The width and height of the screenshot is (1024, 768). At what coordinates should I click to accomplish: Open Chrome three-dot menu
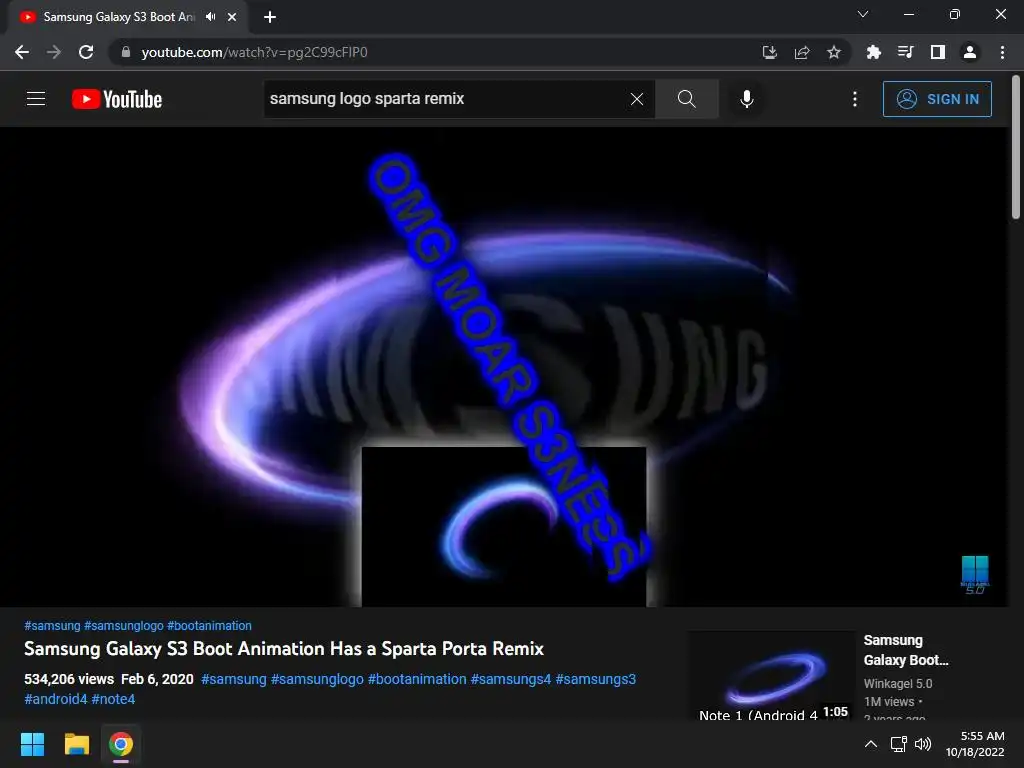[x=1002, y=52]
